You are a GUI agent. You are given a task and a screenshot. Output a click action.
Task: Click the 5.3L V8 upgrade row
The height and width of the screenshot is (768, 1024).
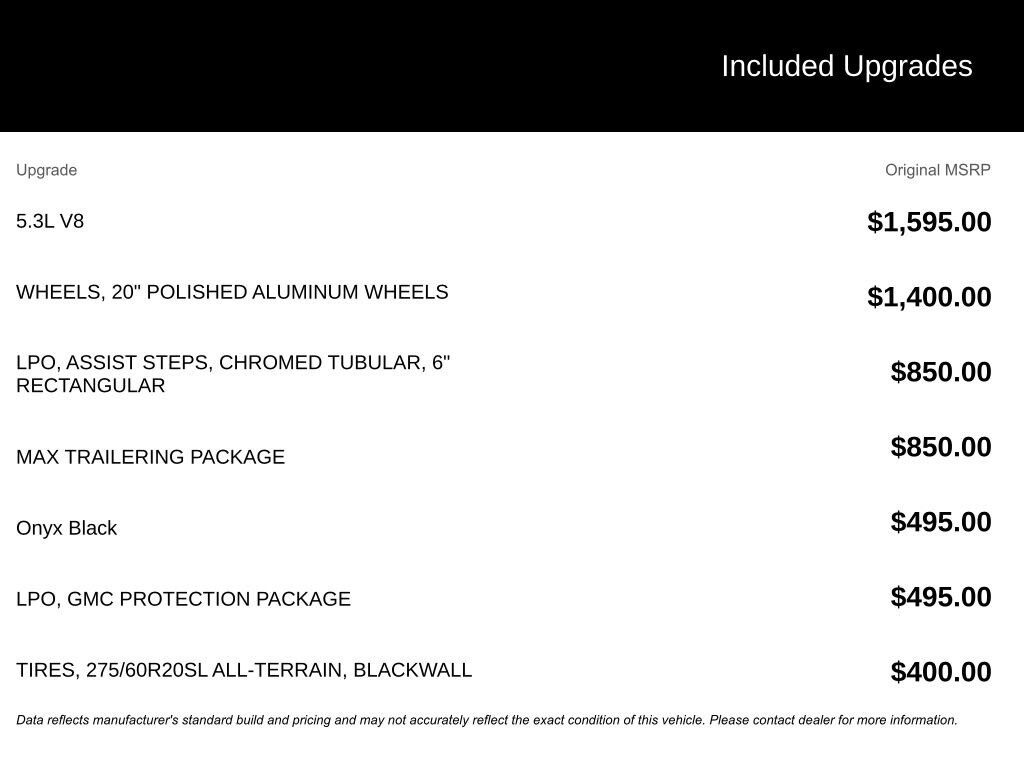50,221
